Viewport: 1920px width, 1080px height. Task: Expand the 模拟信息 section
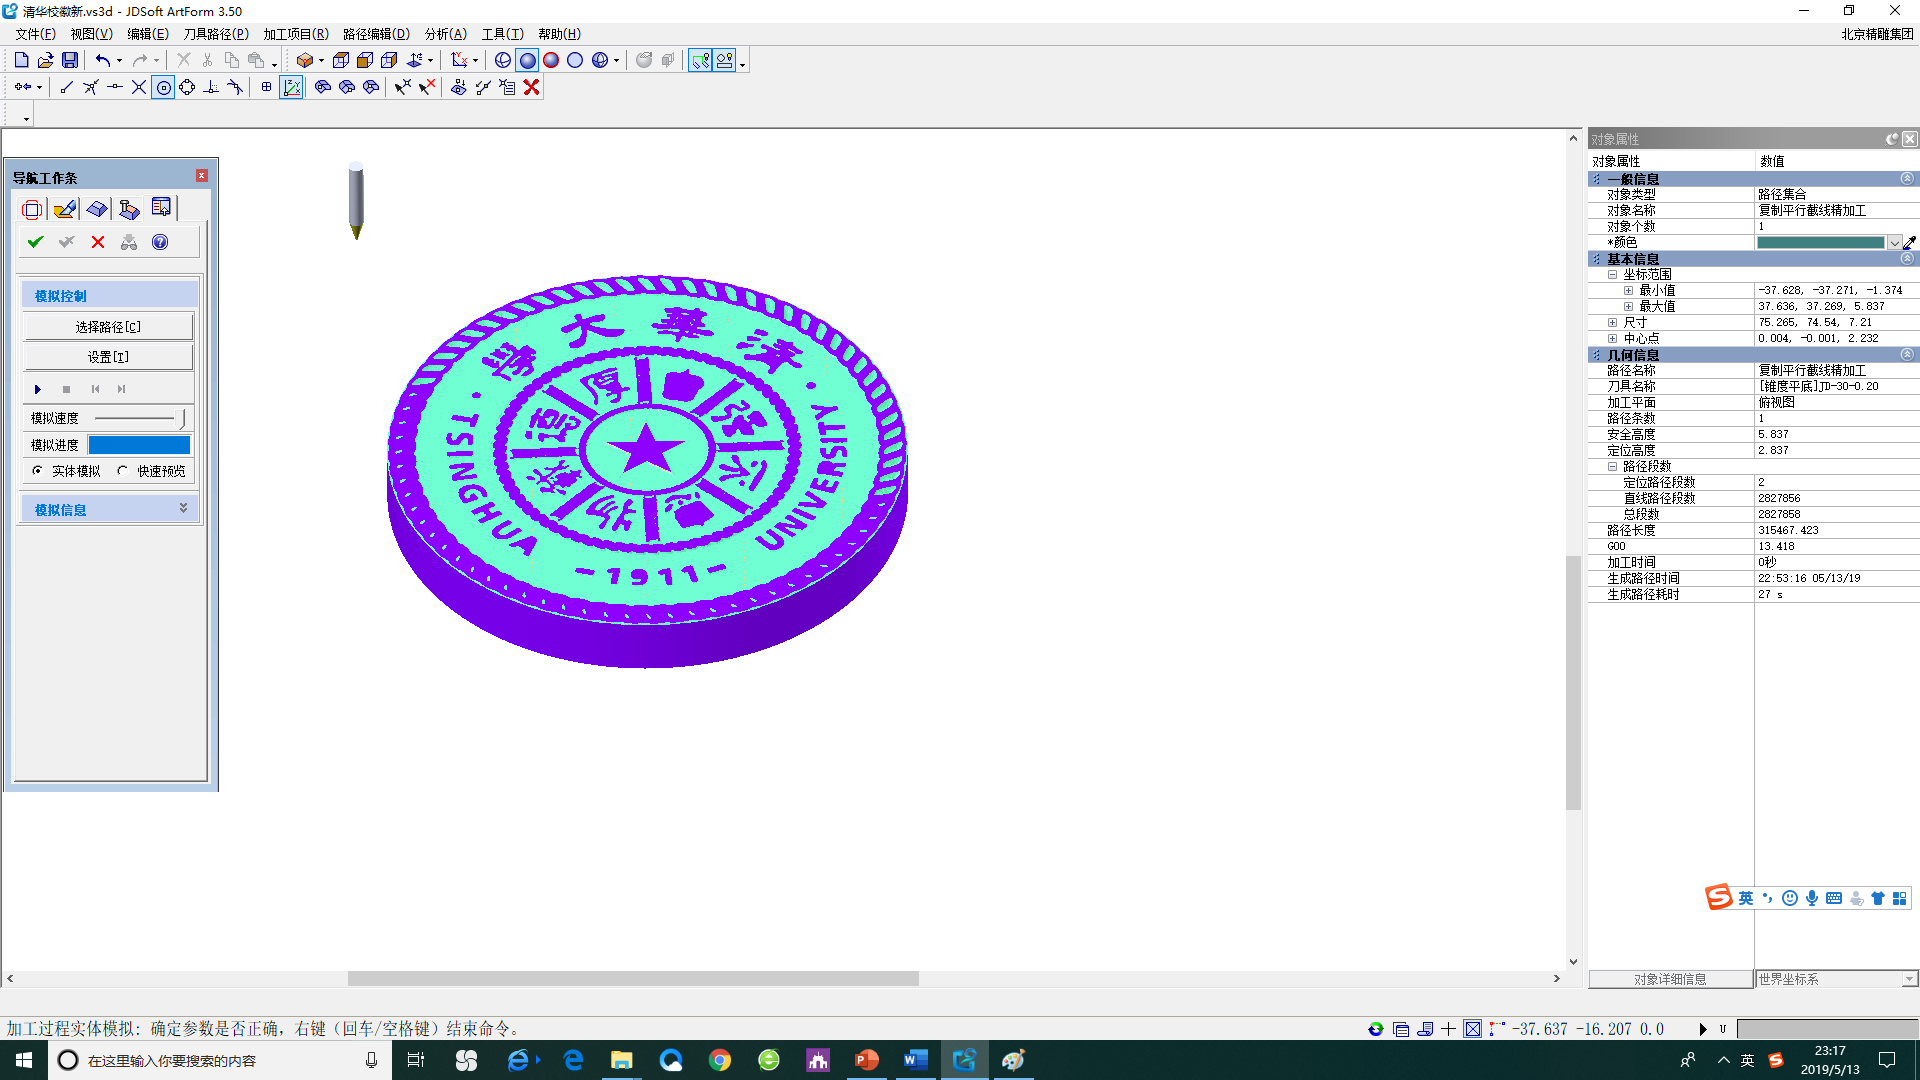(183, 509)
